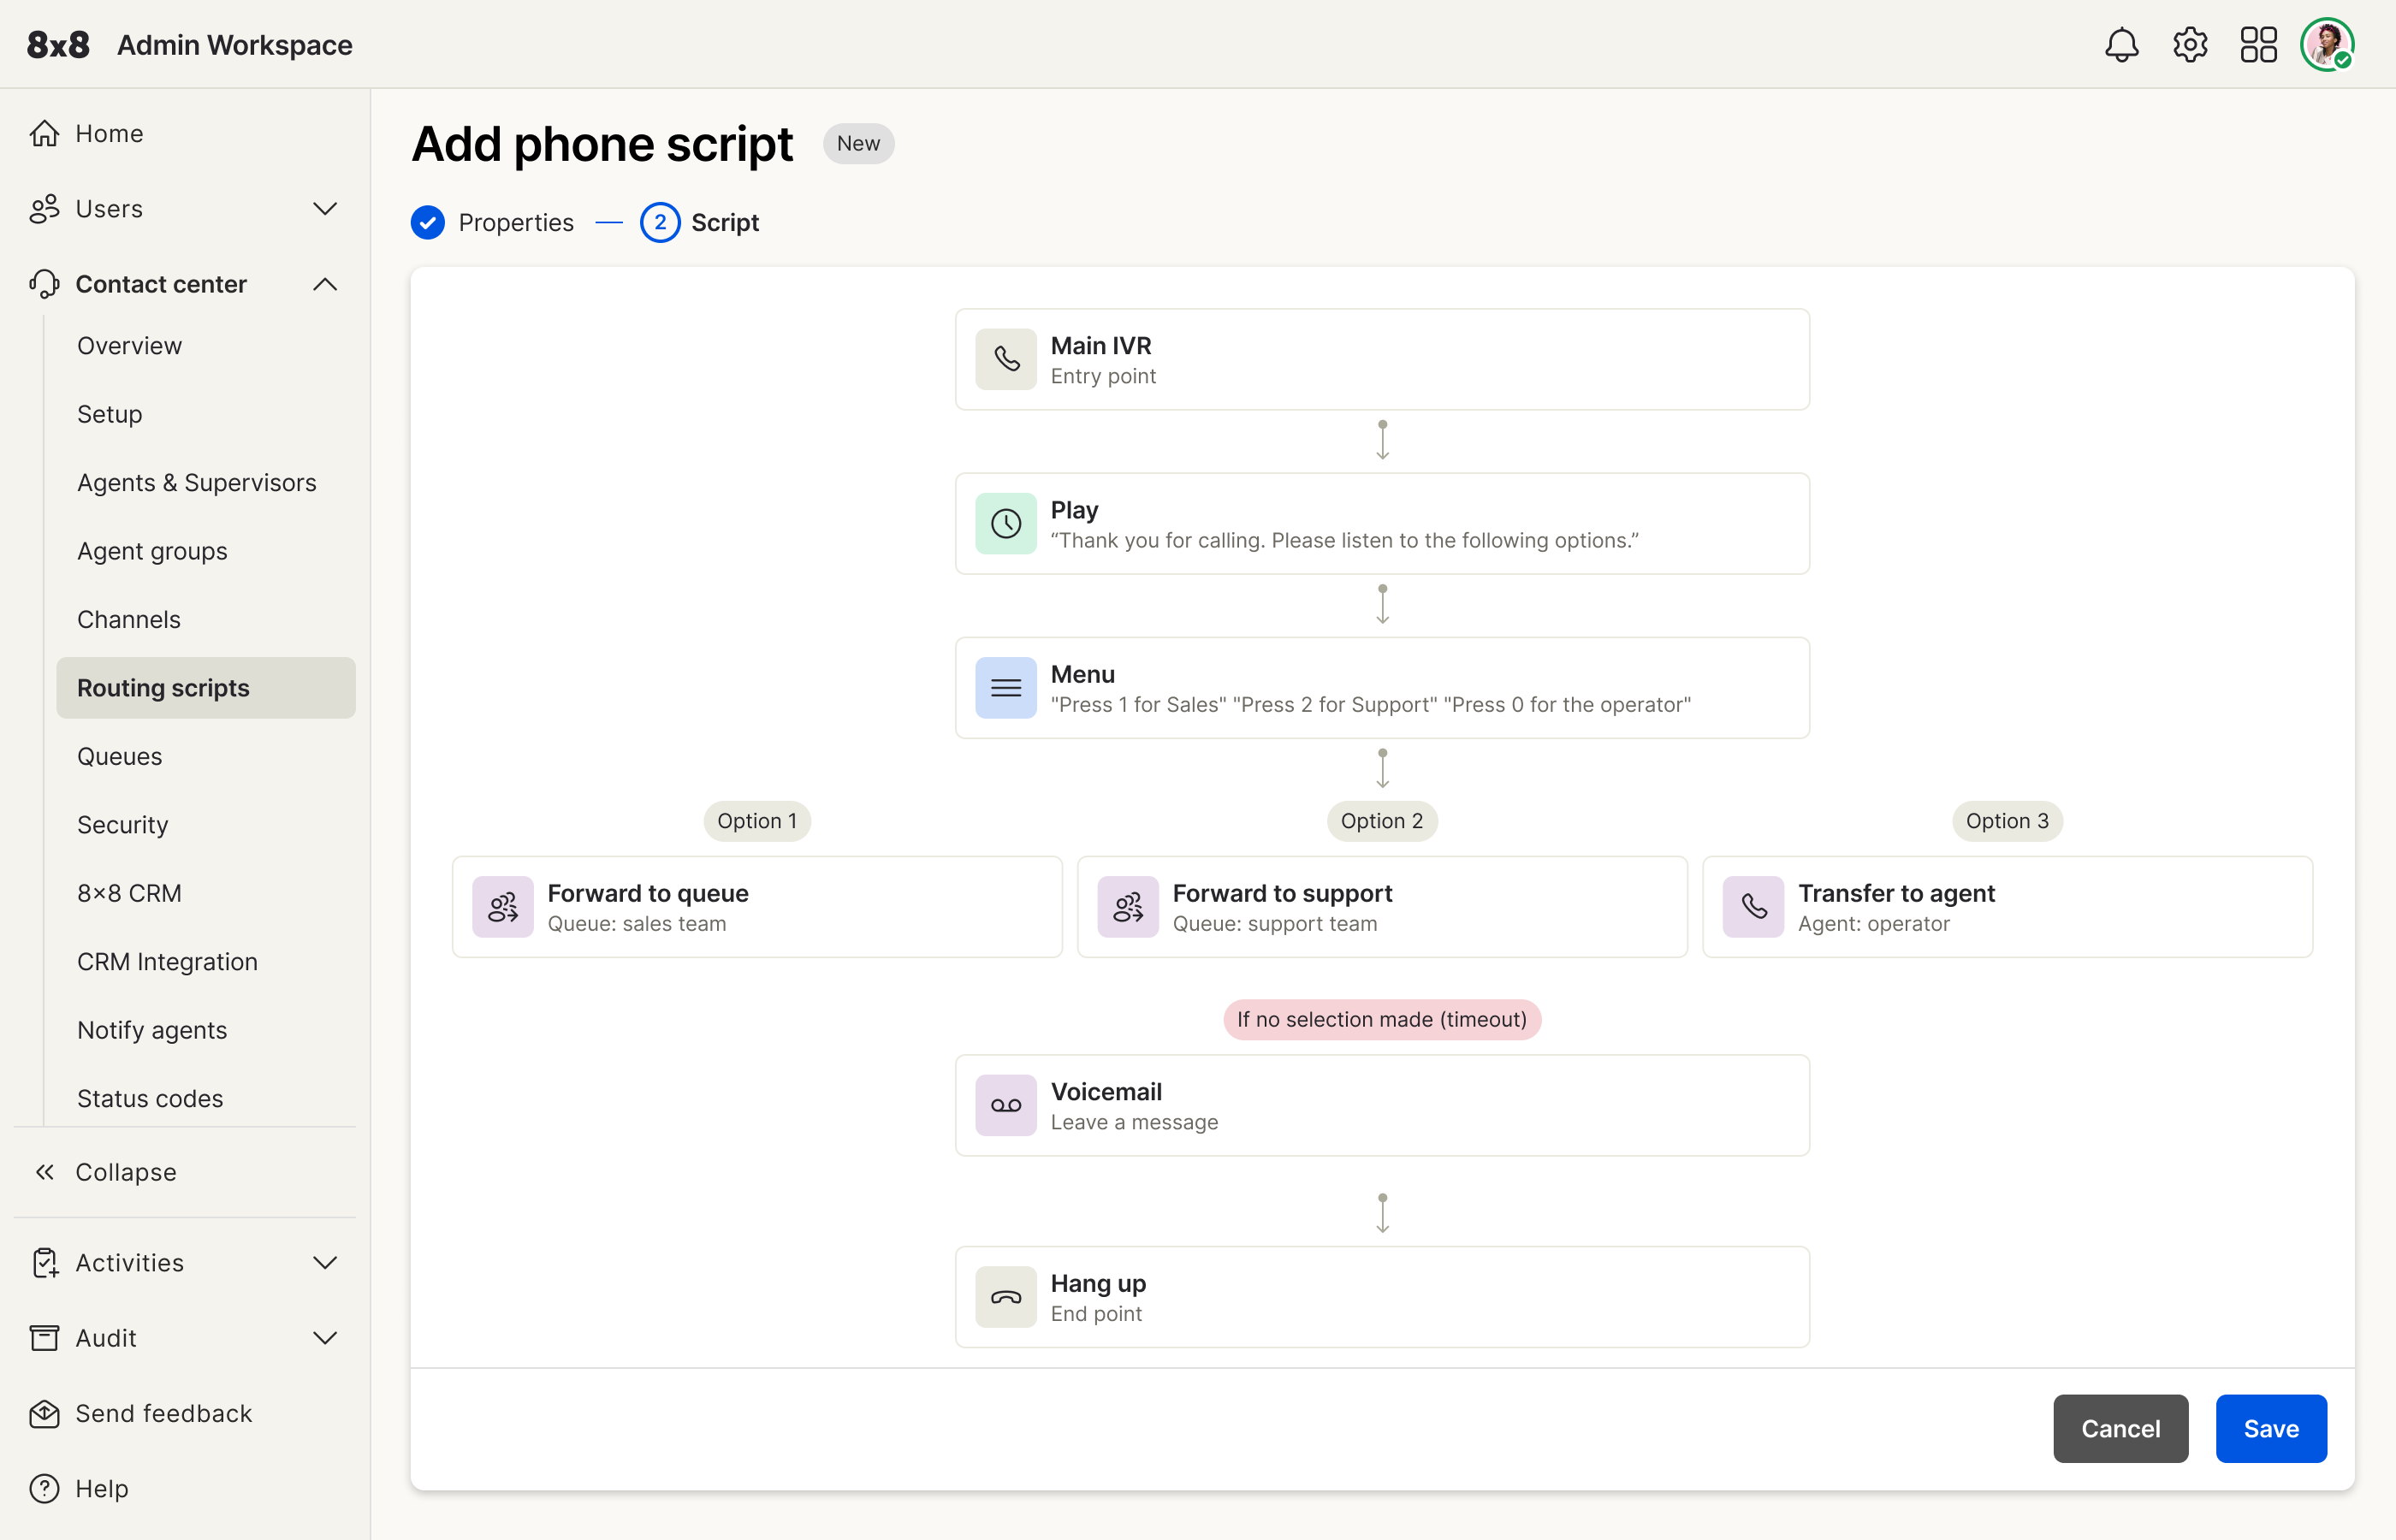Screen dimensions: 2396x1540
Task: Open the Queues menu item
Action: pos(119,756)
